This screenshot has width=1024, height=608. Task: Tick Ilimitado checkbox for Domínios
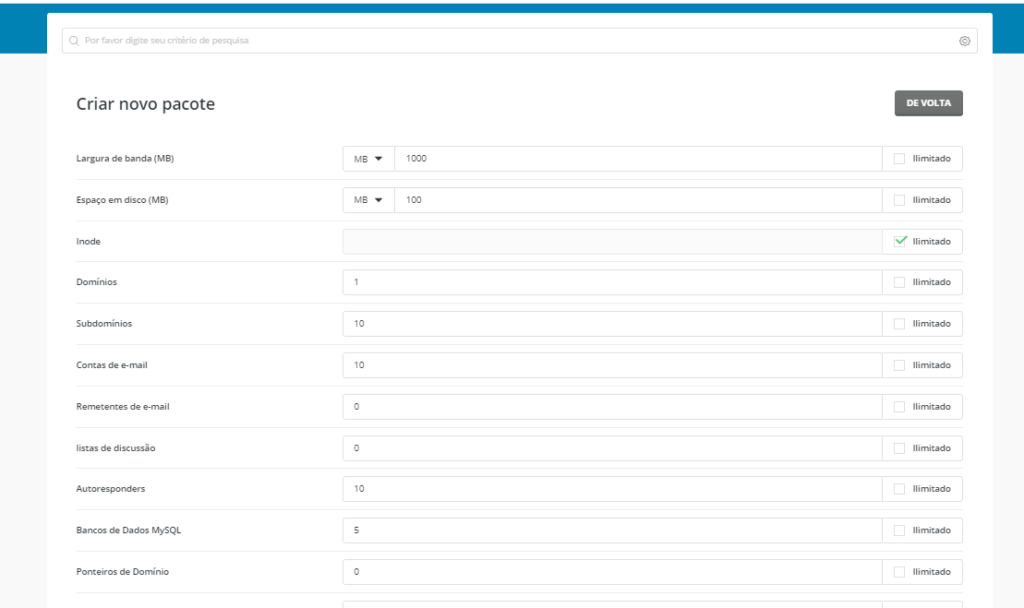point(900,282)
